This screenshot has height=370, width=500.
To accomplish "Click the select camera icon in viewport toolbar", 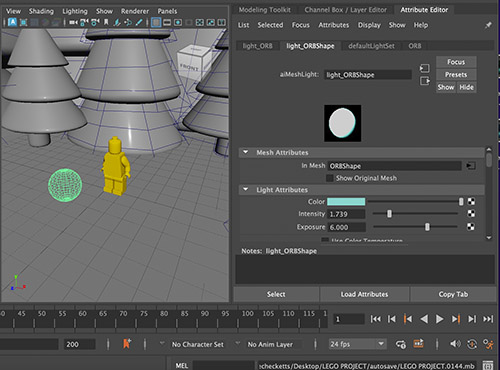I will [73, 22].
